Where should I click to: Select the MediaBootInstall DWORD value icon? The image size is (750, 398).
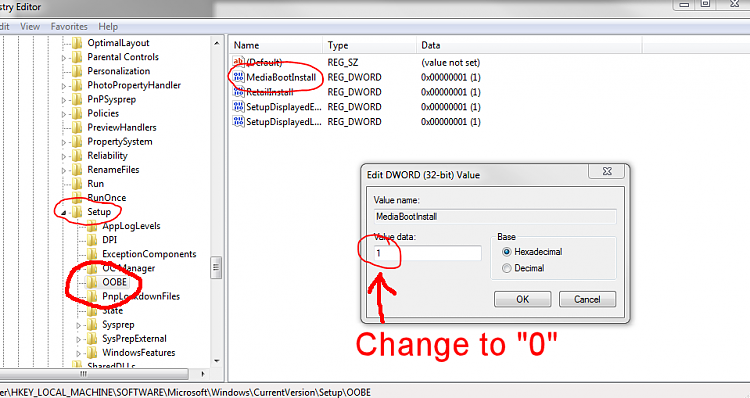[238, 77]
